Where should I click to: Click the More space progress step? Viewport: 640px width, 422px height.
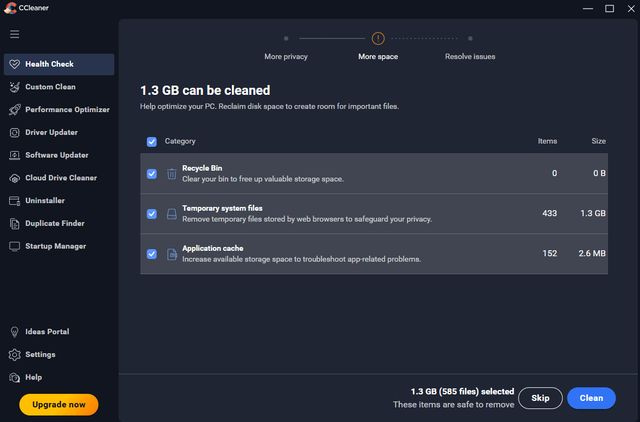pyautogui.click(x=378, y=40)
